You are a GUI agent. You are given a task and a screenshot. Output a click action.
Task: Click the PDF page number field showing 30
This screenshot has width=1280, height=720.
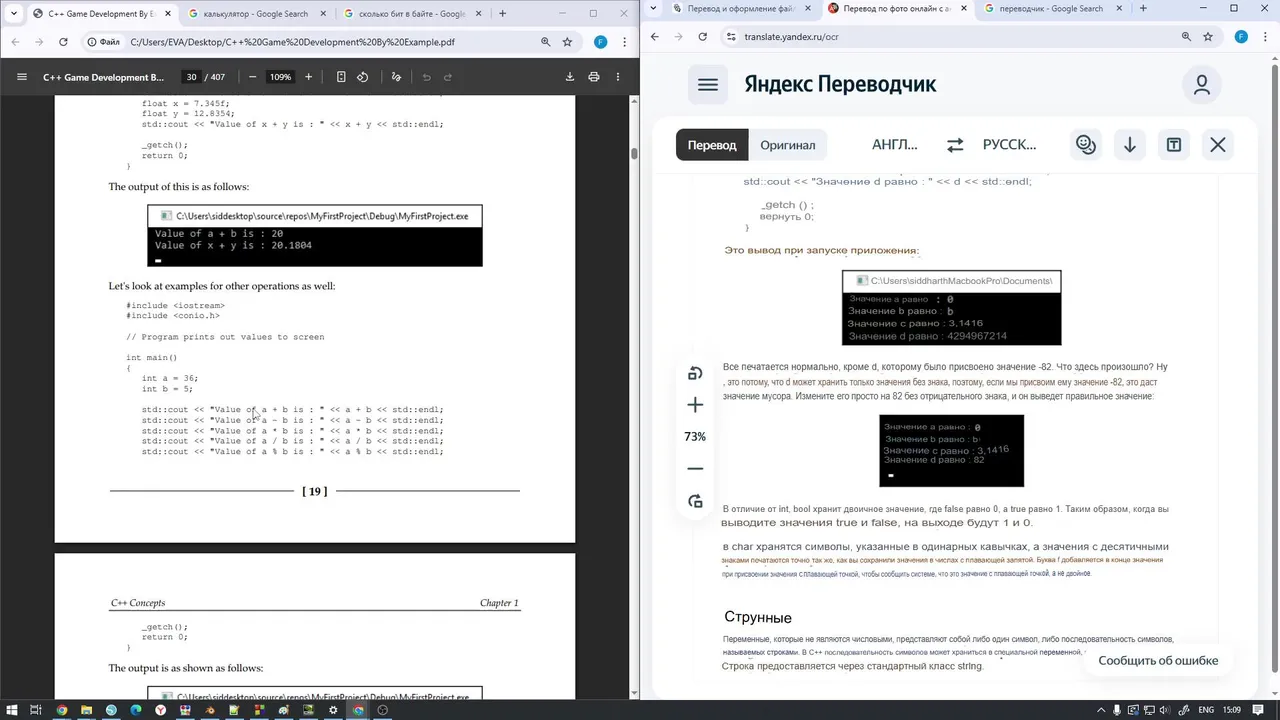click(190, 77)
